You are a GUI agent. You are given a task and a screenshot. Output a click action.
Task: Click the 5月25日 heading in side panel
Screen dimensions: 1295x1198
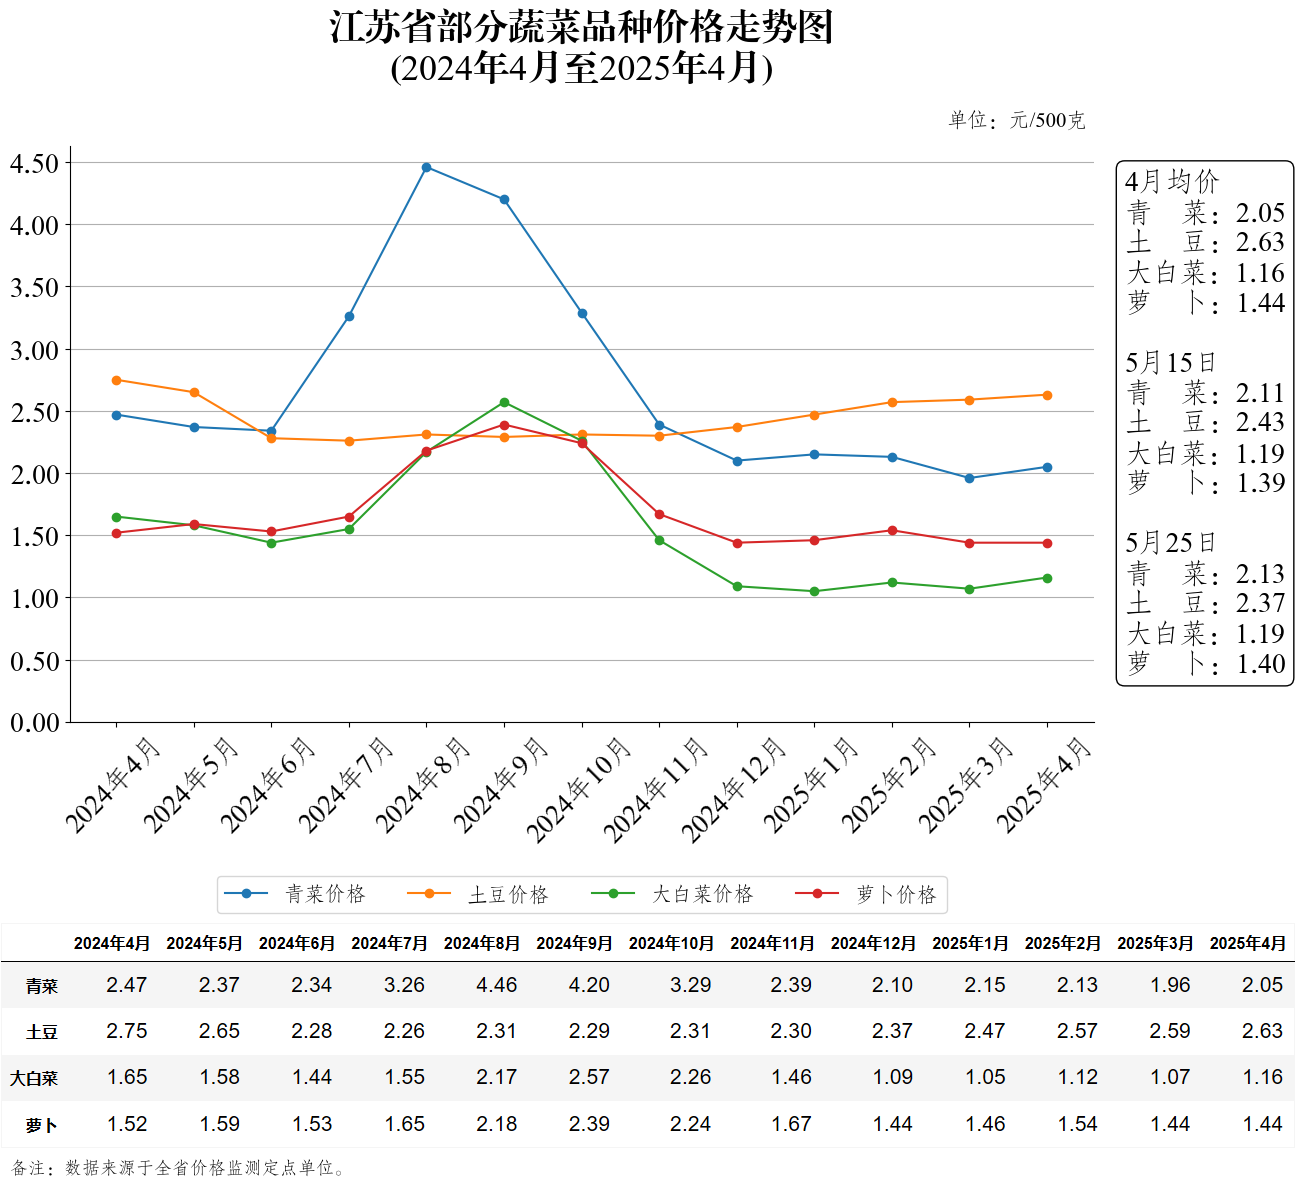[1170, 543]
